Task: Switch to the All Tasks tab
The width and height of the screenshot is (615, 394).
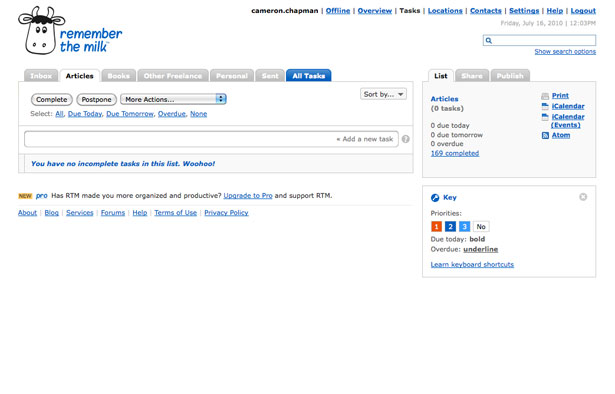Action: [x=309, y=76]
